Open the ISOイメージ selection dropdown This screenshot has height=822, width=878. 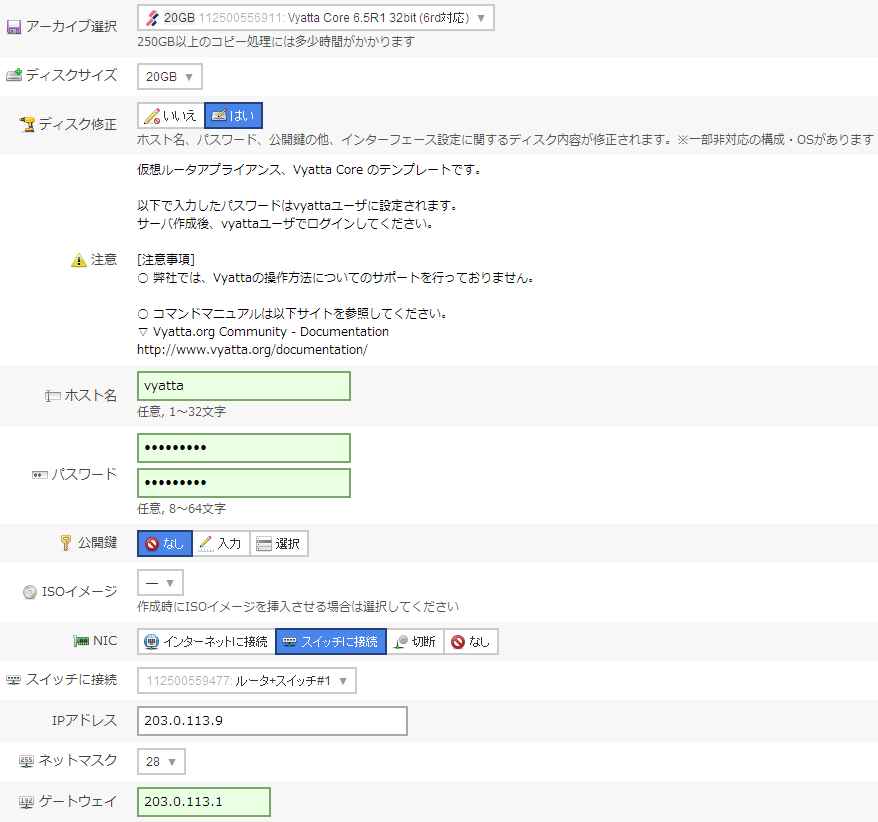(160, 581)
